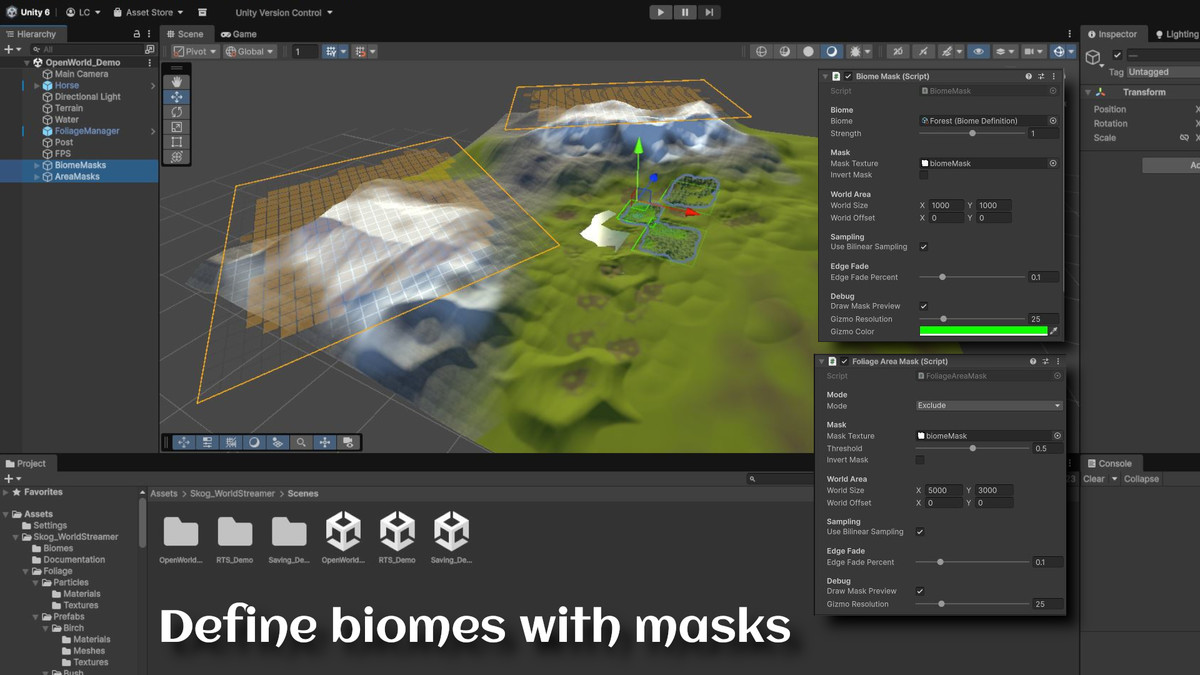Expand the AreaMasks object
This screenshot has height=675, width=1200.
[x=36, y=176]
